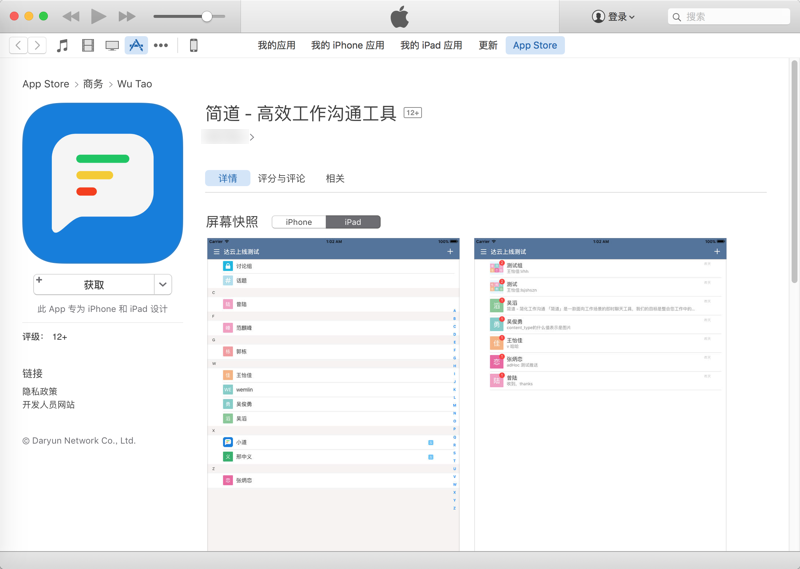
Task: Go to App Store breadcrumb
Action: 45,84
